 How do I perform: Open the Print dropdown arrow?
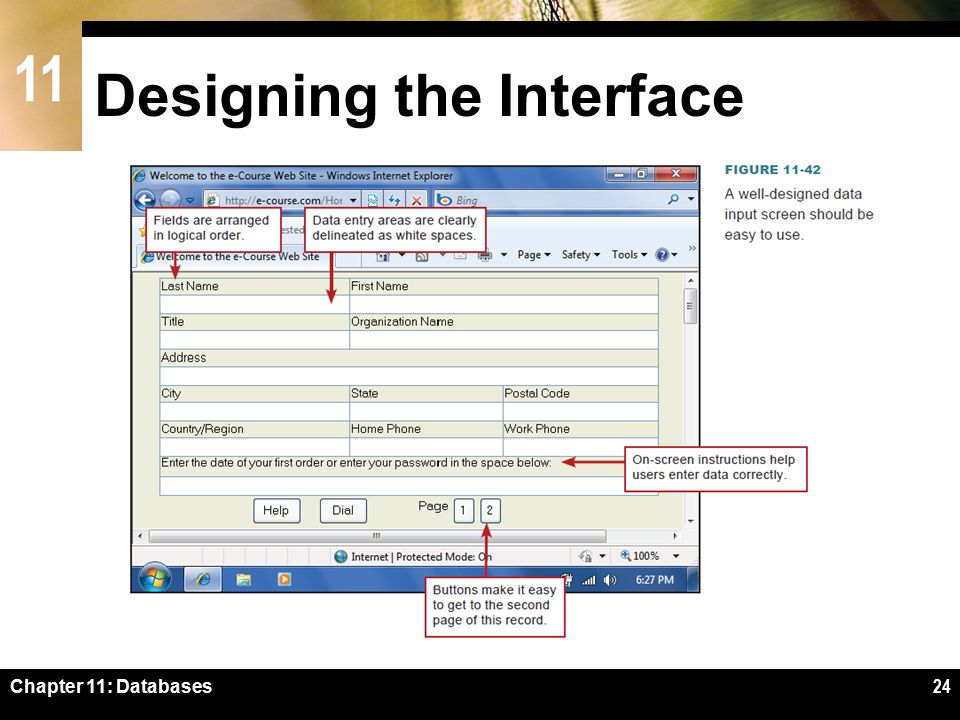504,255
